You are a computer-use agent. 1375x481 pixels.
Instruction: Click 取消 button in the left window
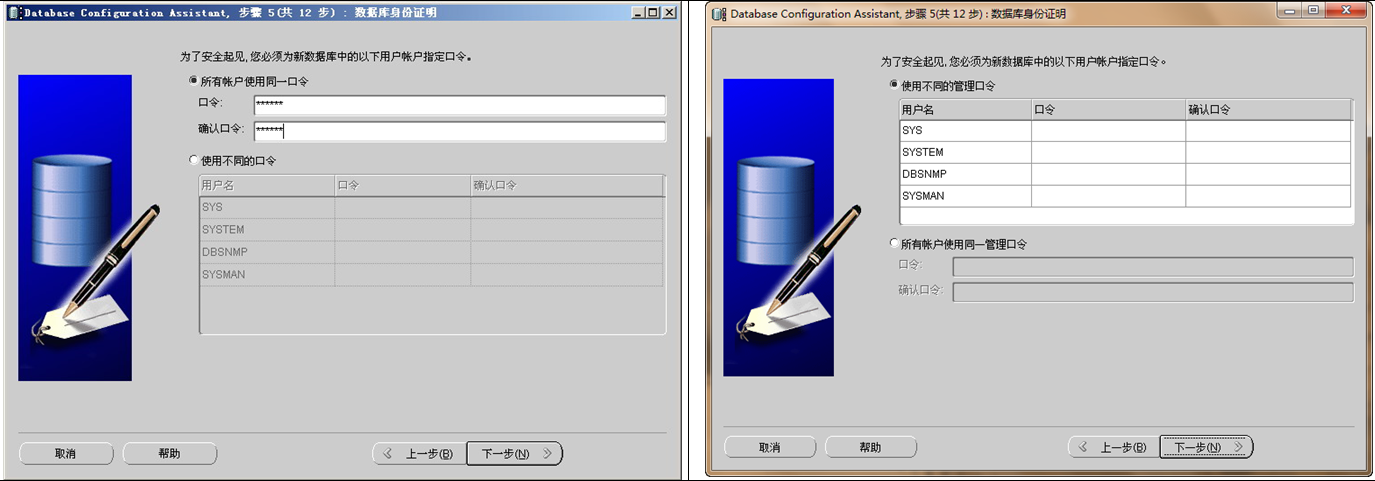click(x=66, y=454)
